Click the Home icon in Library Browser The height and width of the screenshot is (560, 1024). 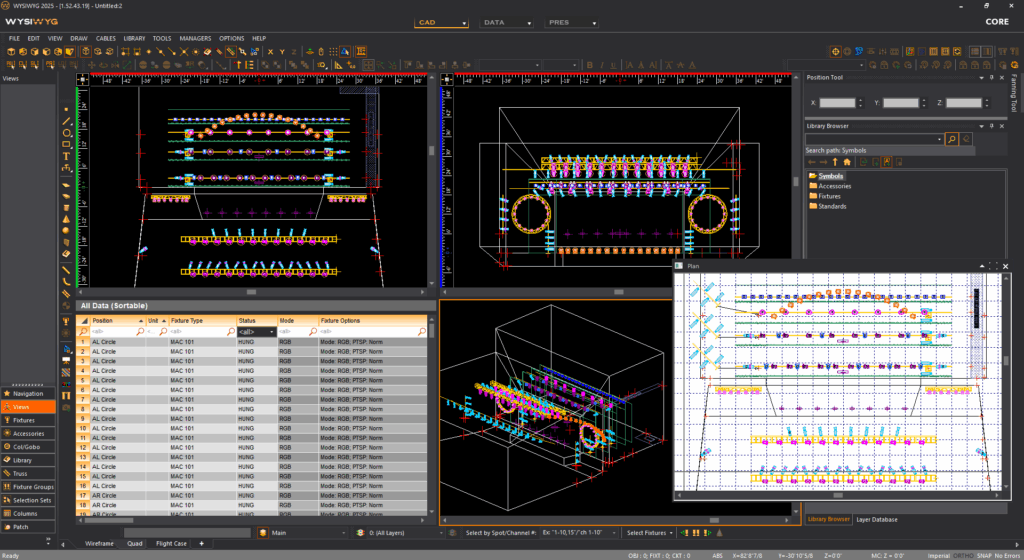click(848, 161)
